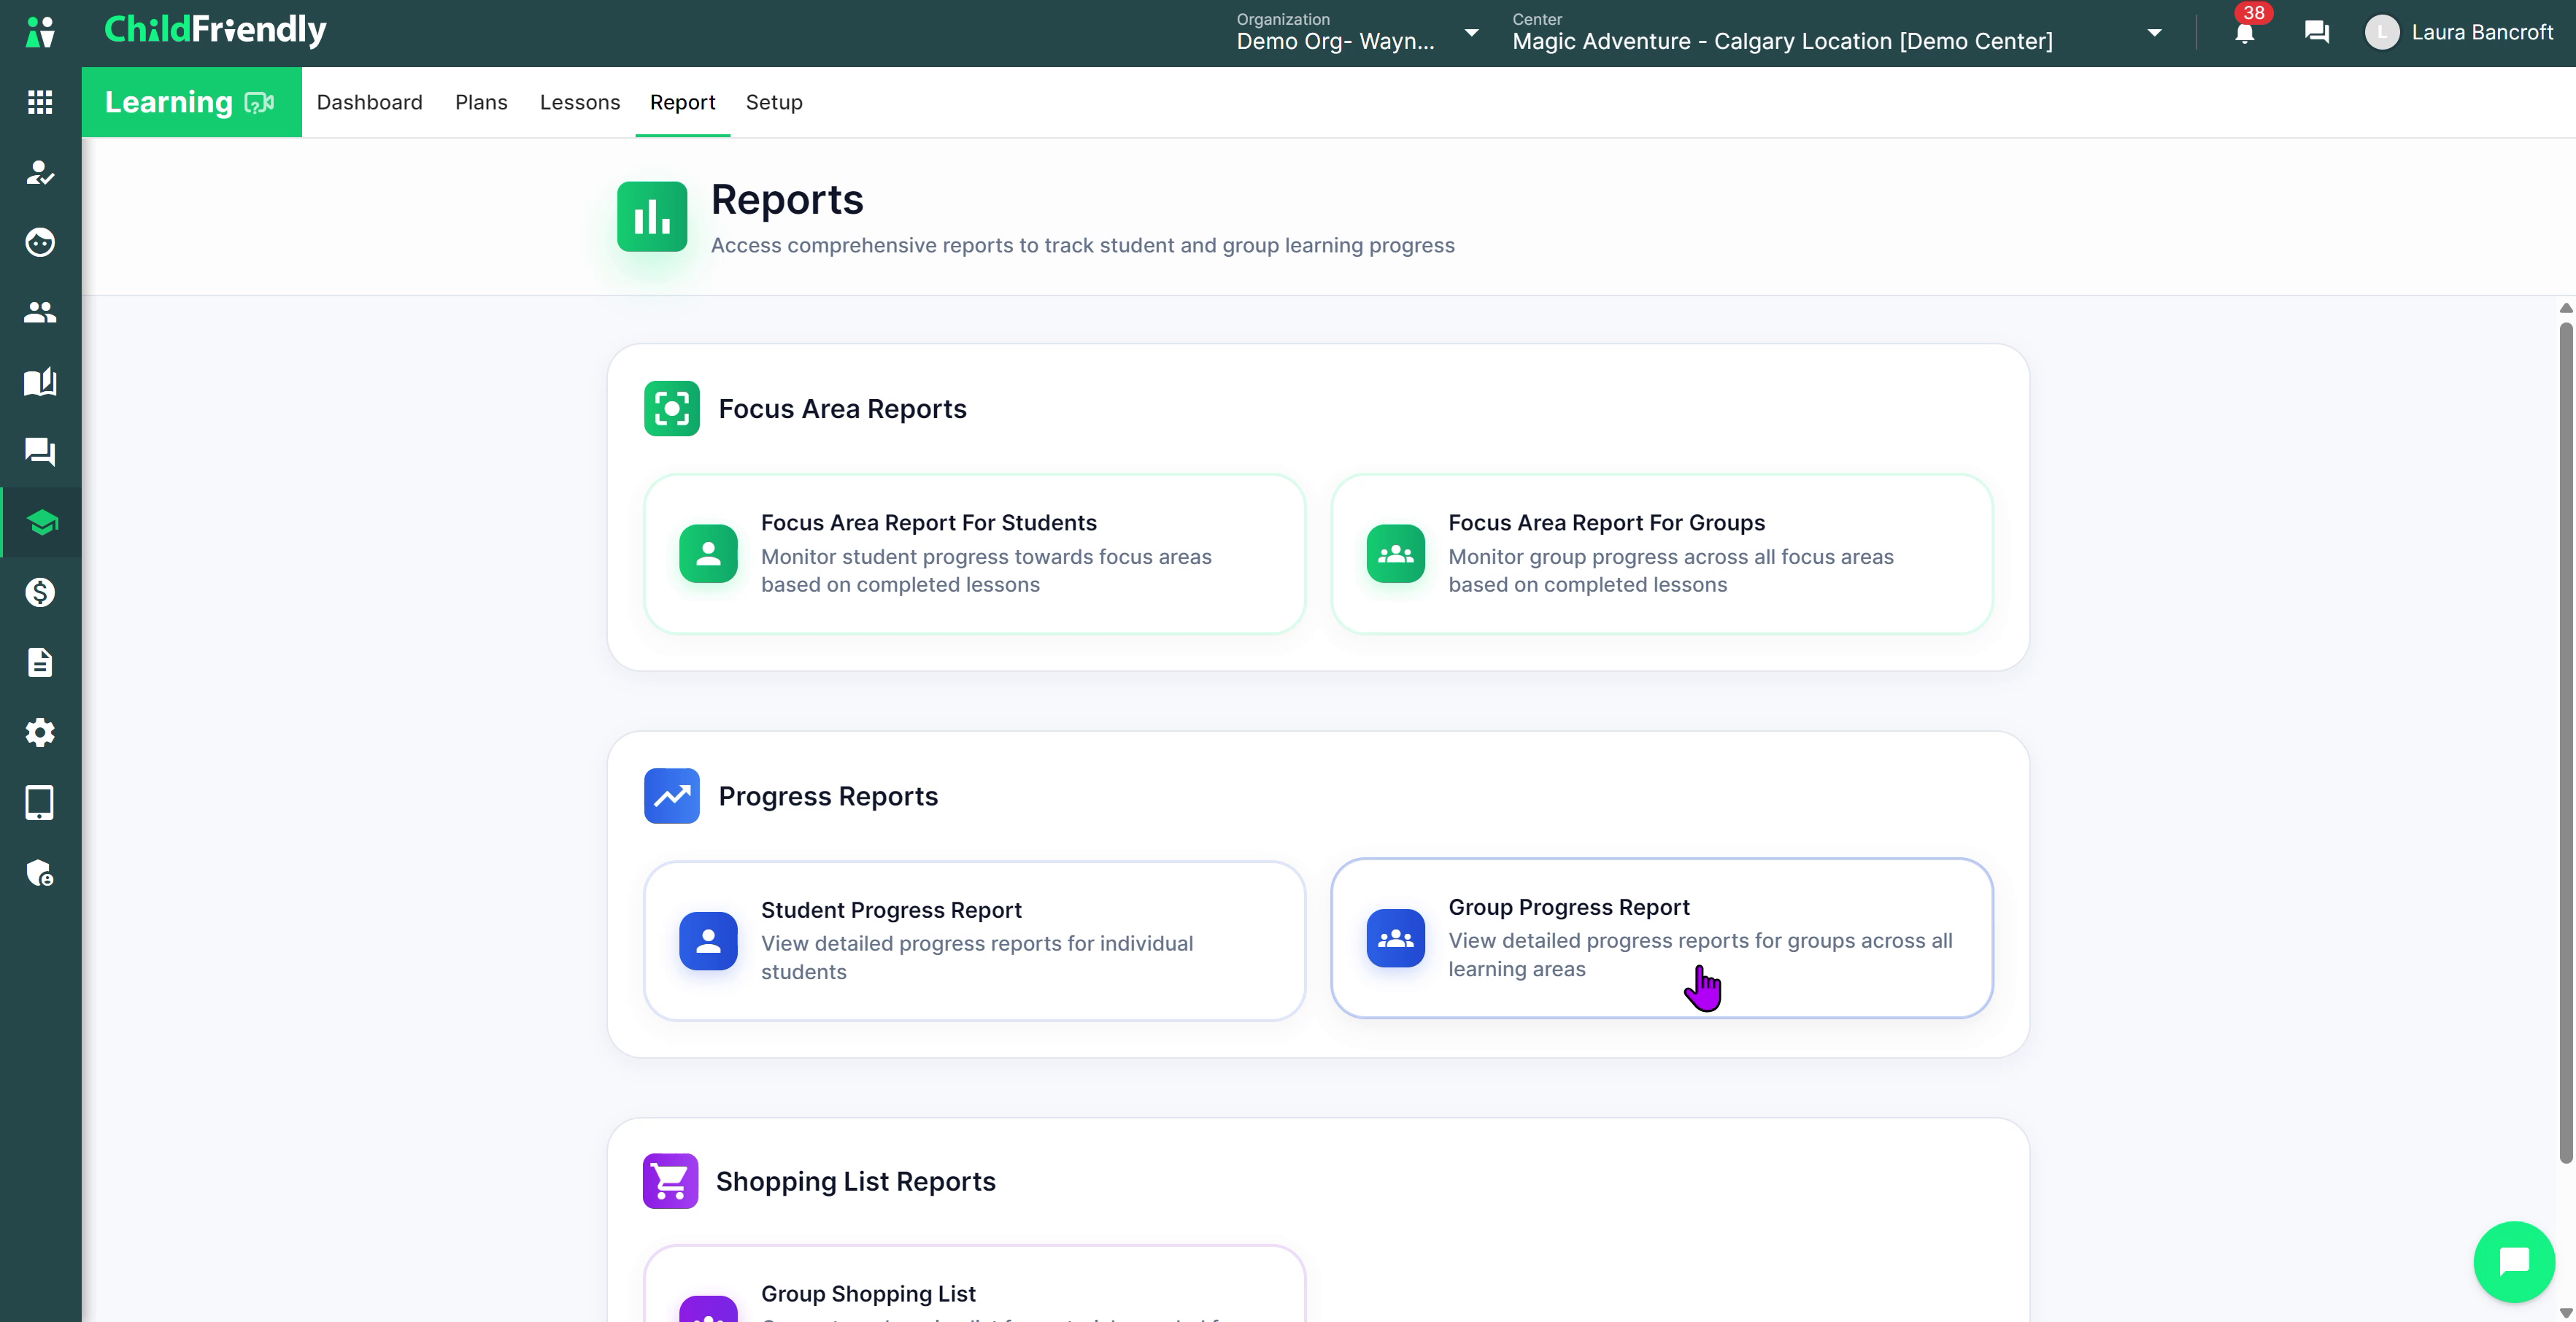Switch to the Plans tab
The image size is (2576, 1322).
pyautogui.click(x=481, y=102)
